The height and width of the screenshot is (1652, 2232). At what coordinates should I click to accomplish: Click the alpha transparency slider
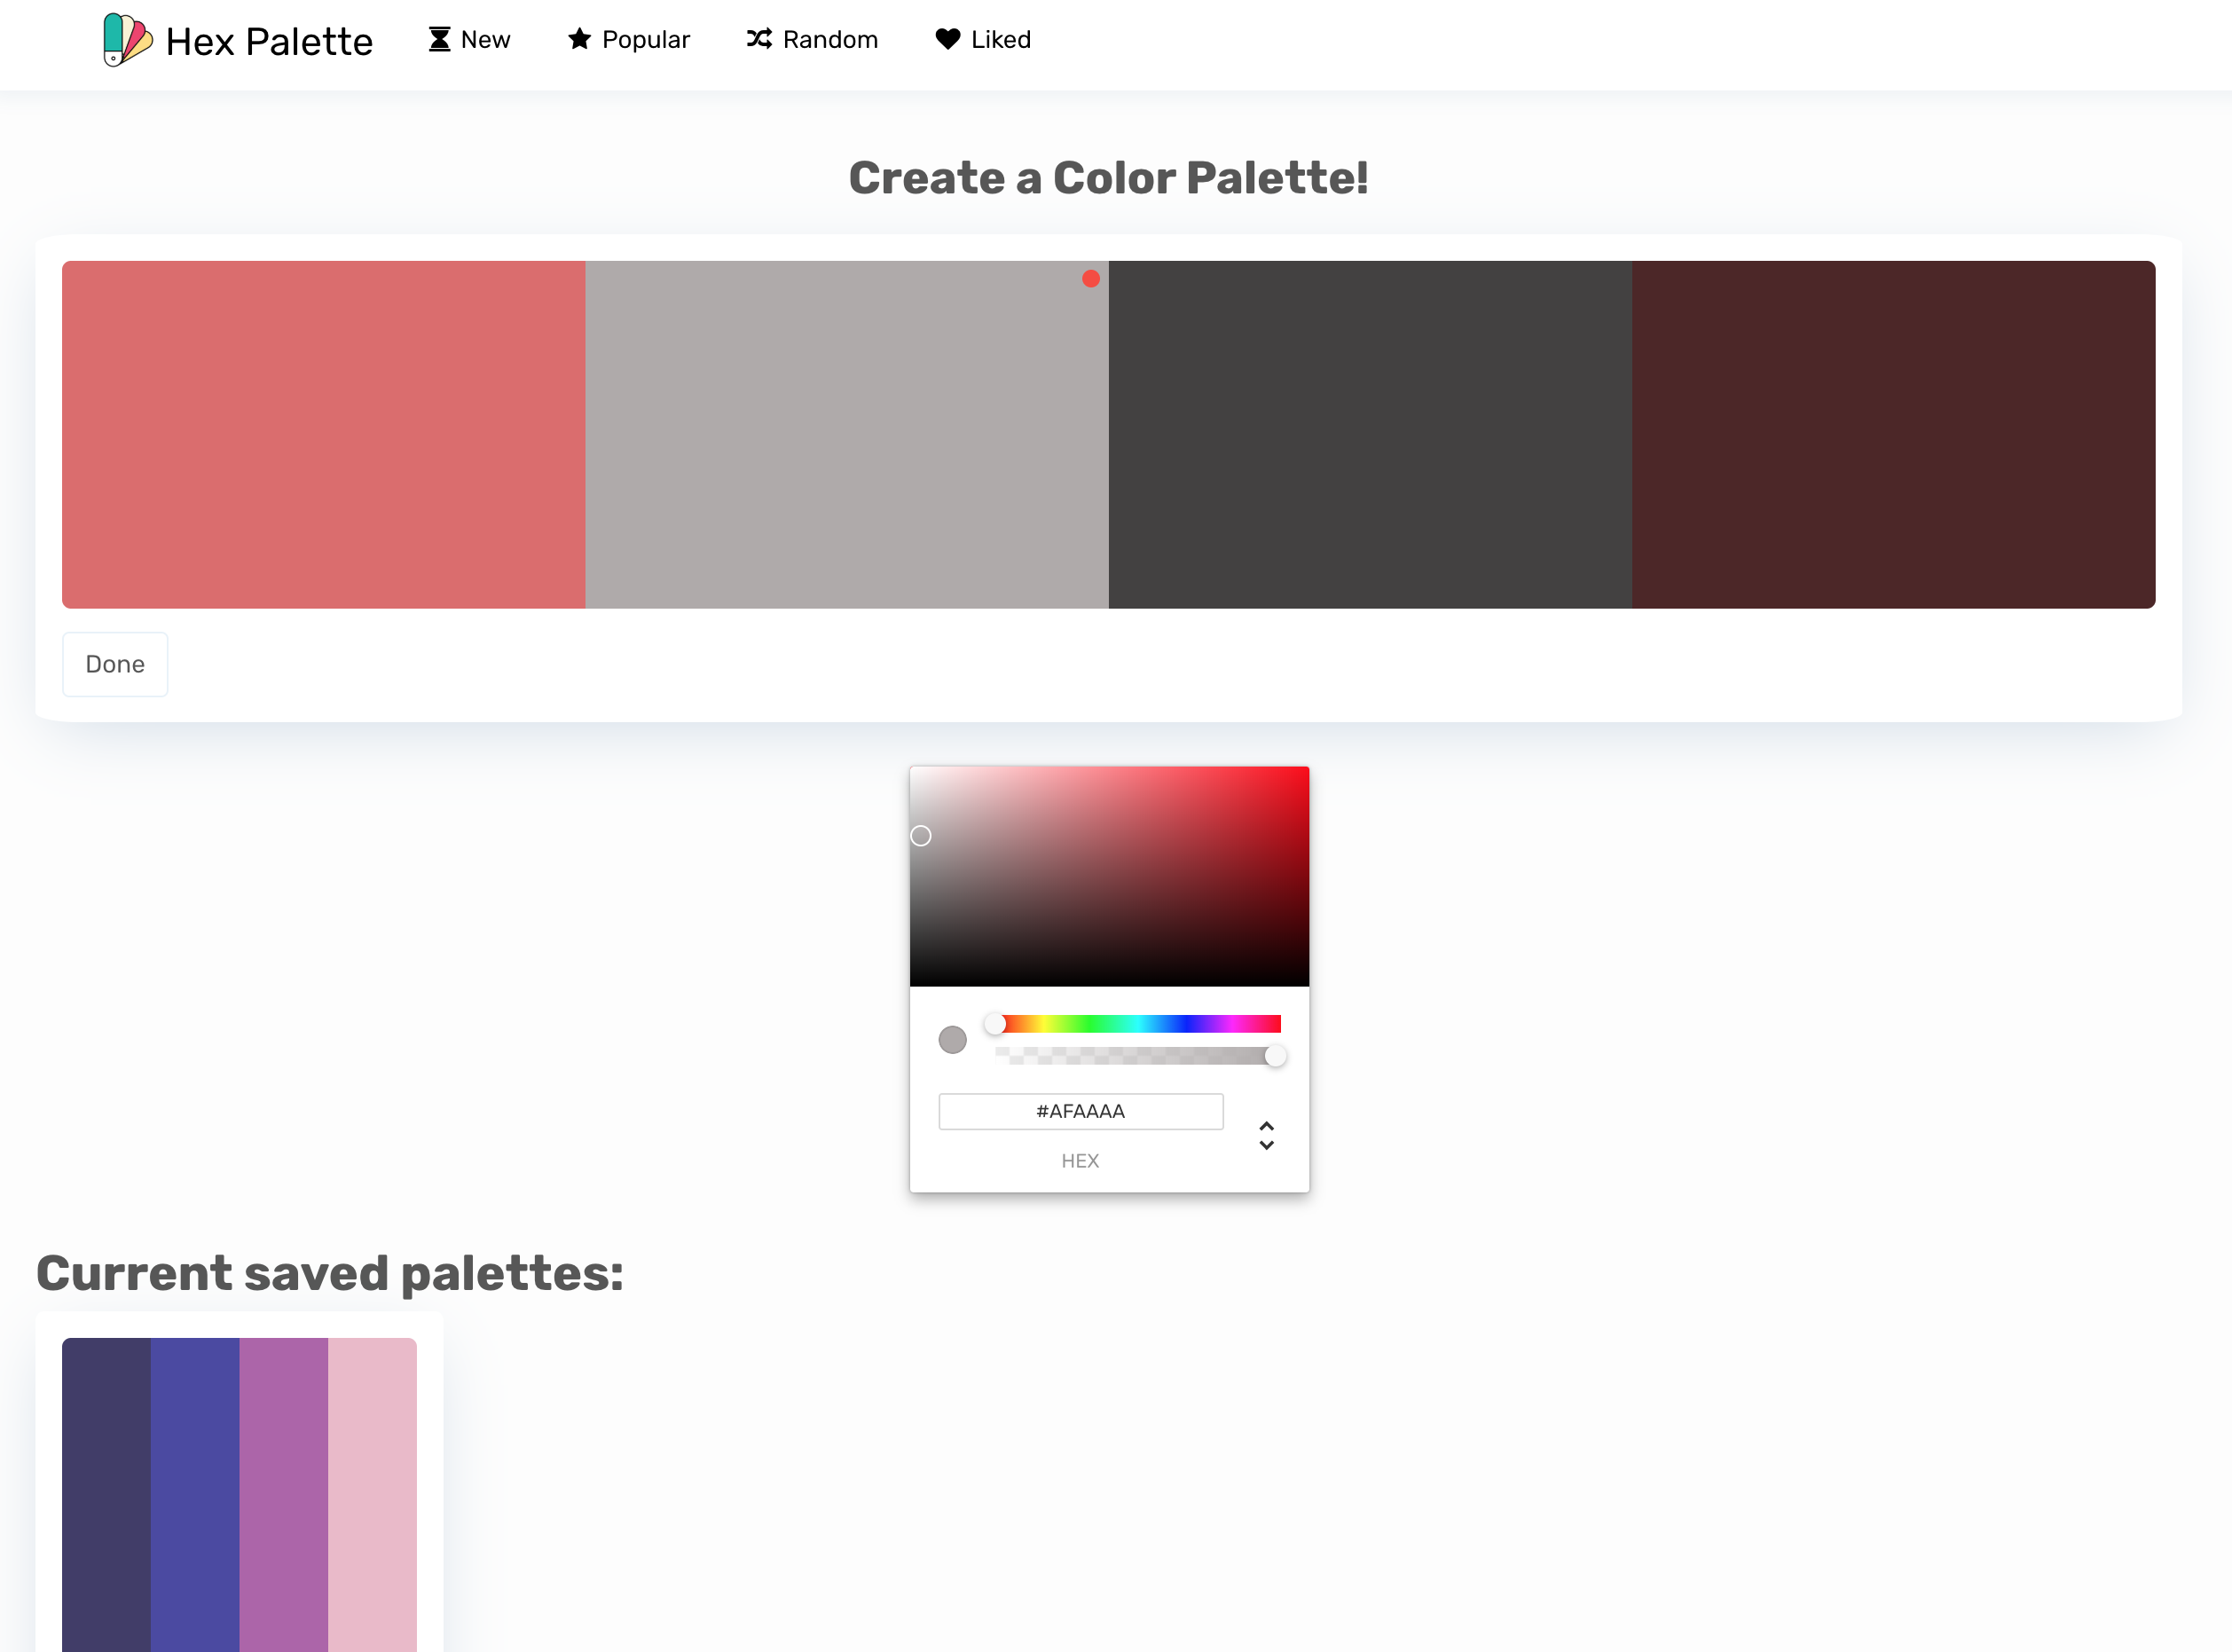1140,1055
